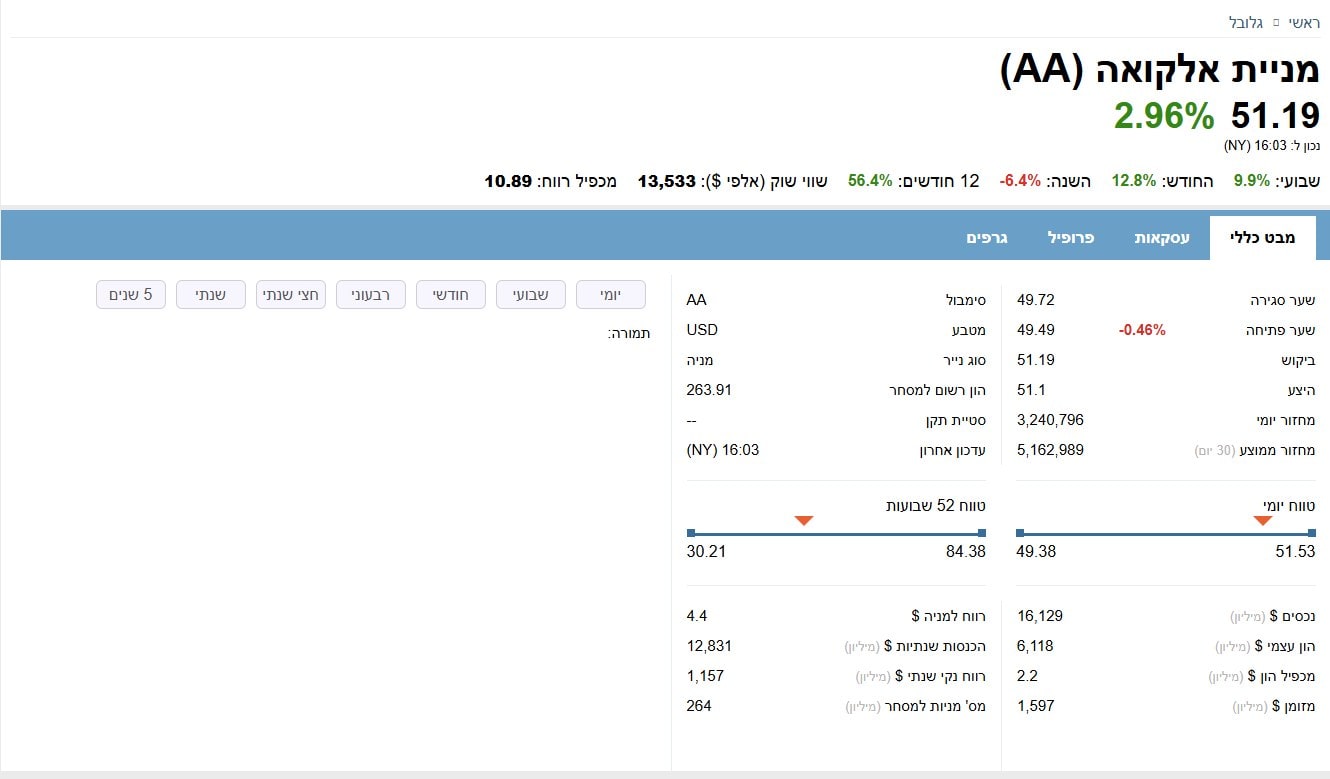Open the 'ראשי' breadcrumb link

(x=1303, y=22)
